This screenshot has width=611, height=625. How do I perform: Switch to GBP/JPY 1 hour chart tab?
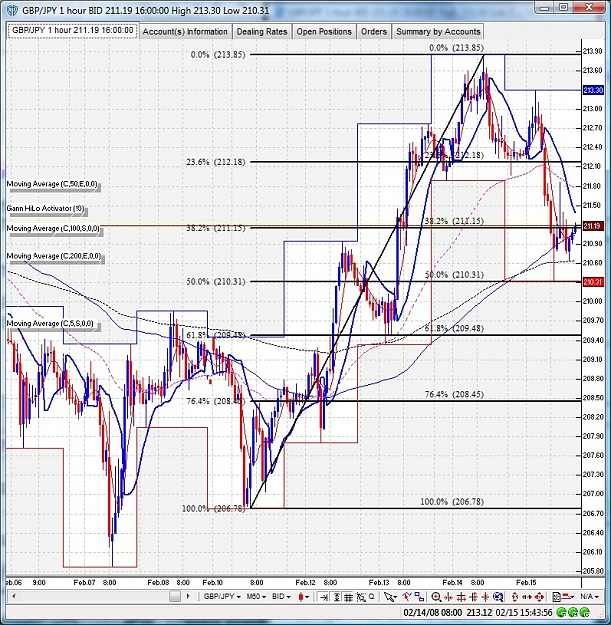pos(73,31)
